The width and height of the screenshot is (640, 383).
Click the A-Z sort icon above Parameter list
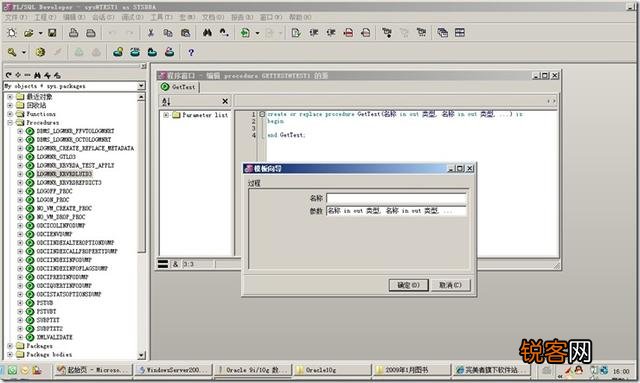(166, 101)
